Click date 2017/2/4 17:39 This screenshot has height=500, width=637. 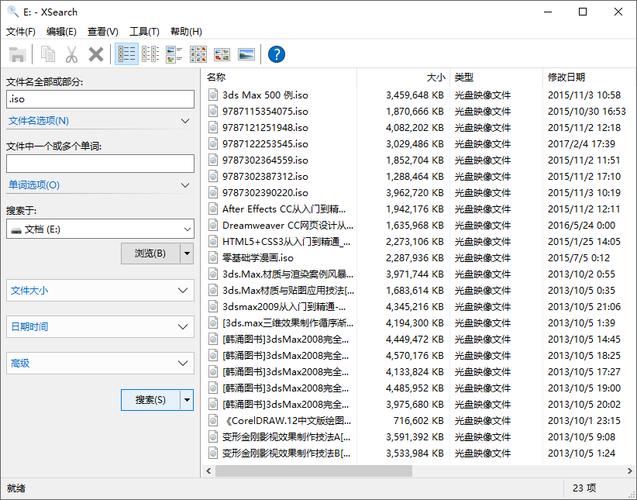[581, 144]
